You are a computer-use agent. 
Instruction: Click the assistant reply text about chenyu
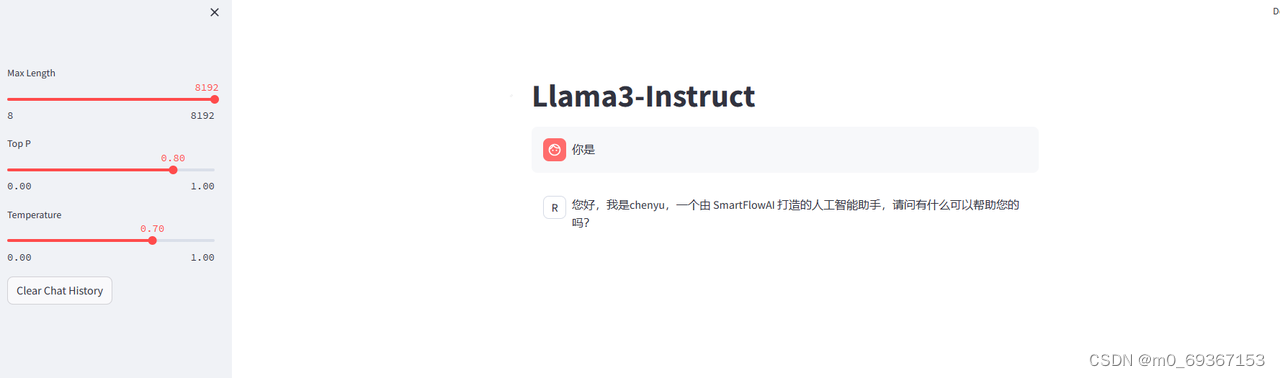(x=795, y=213)
